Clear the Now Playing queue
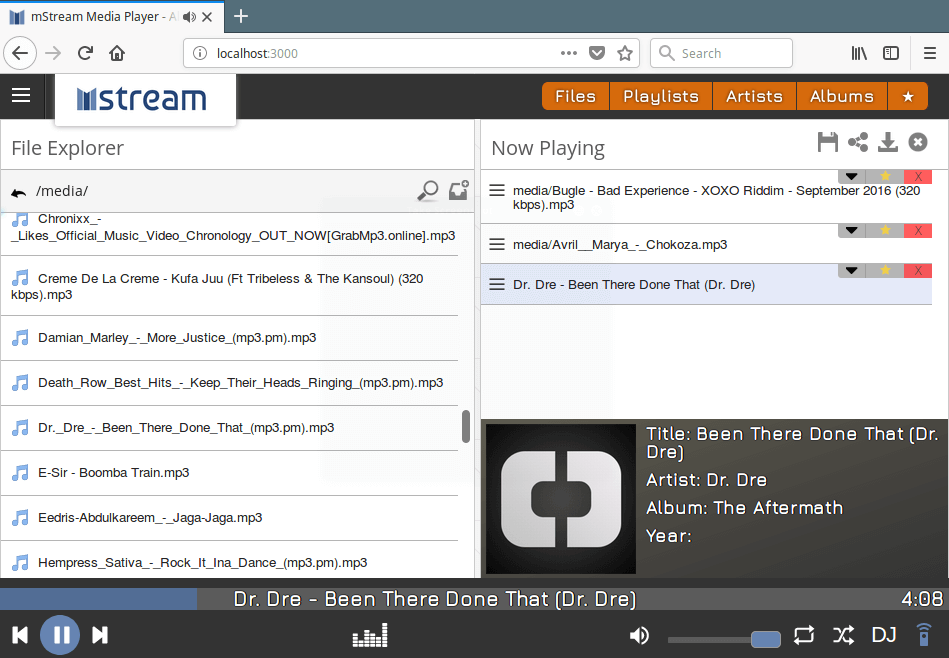 point(918,142)
